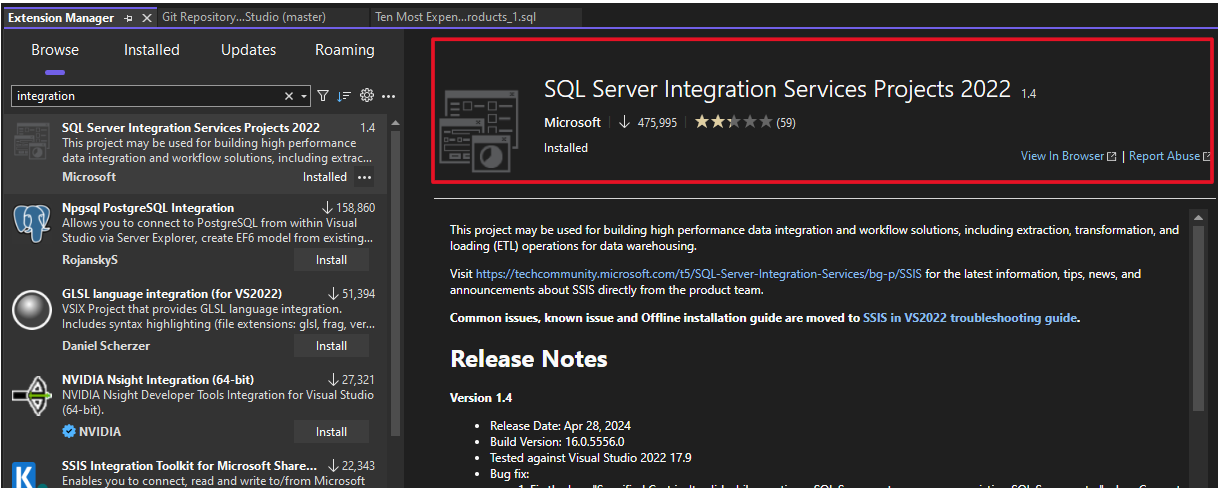Switch to the Installed tab
This screenshot has height=489, width=1220.
click(x=152, y=50)
